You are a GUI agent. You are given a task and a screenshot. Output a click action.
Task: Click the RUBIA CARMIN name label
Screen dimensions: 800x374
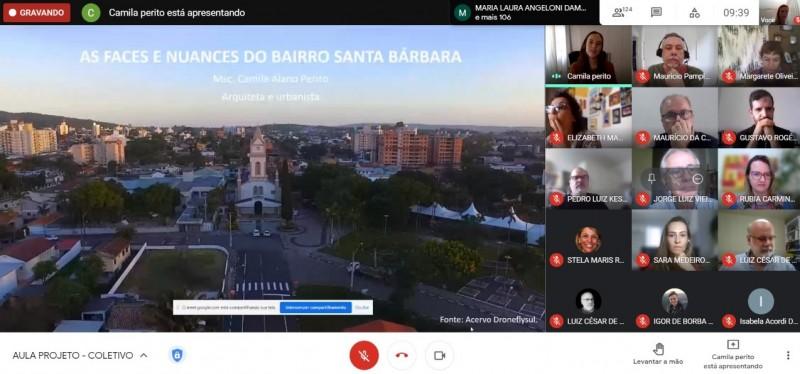click(767, 200)
